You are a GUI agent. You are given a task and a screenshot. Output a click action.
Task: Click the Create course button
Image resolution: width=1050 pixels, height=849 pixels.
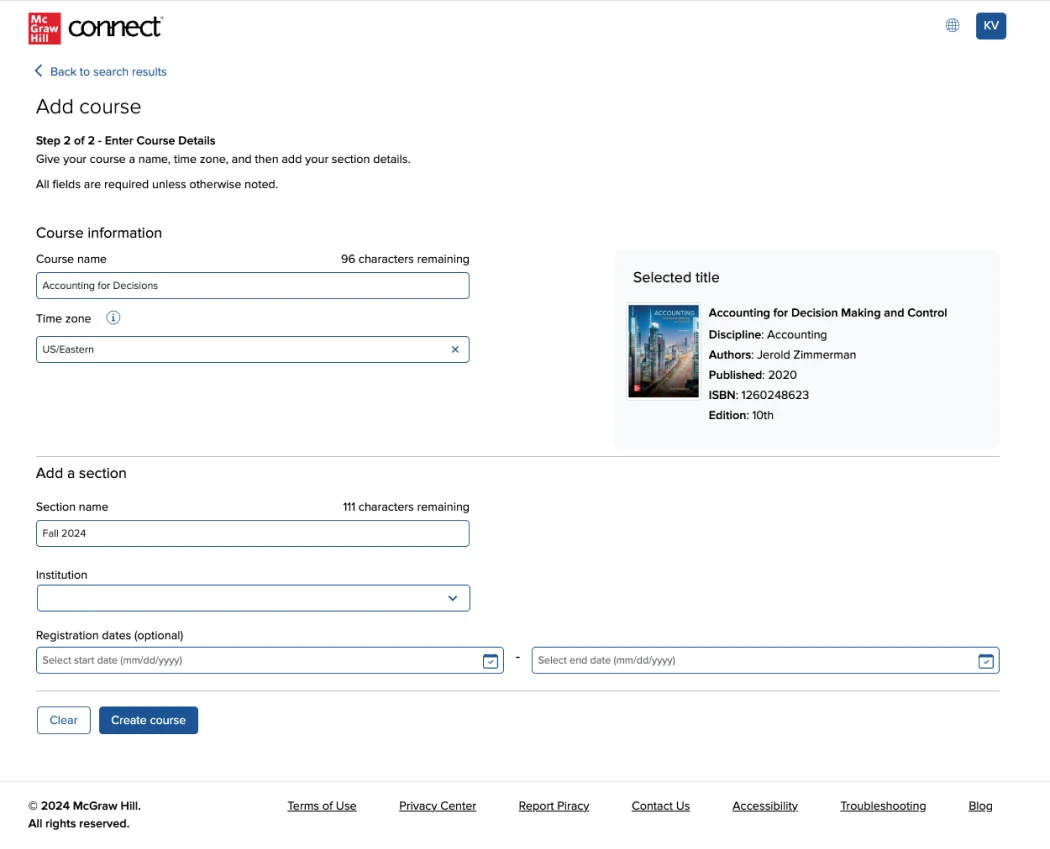coord(149,720)
